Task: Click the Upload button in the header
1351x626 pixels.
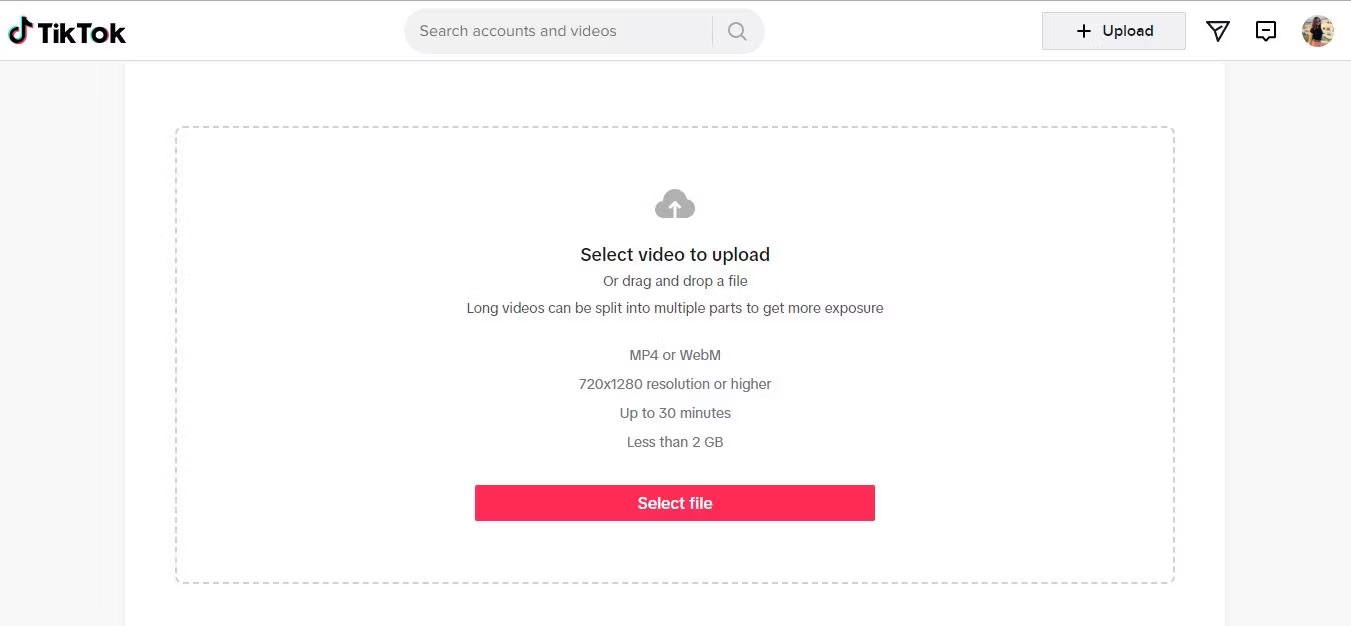Action: [1113, 31]
